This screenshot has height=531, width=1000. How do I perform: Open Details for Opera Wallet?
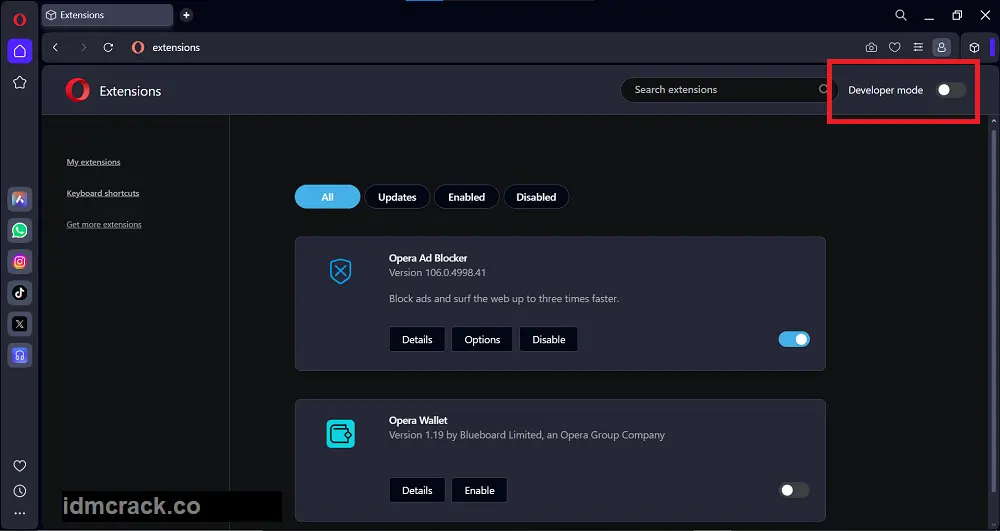point(417,490)
